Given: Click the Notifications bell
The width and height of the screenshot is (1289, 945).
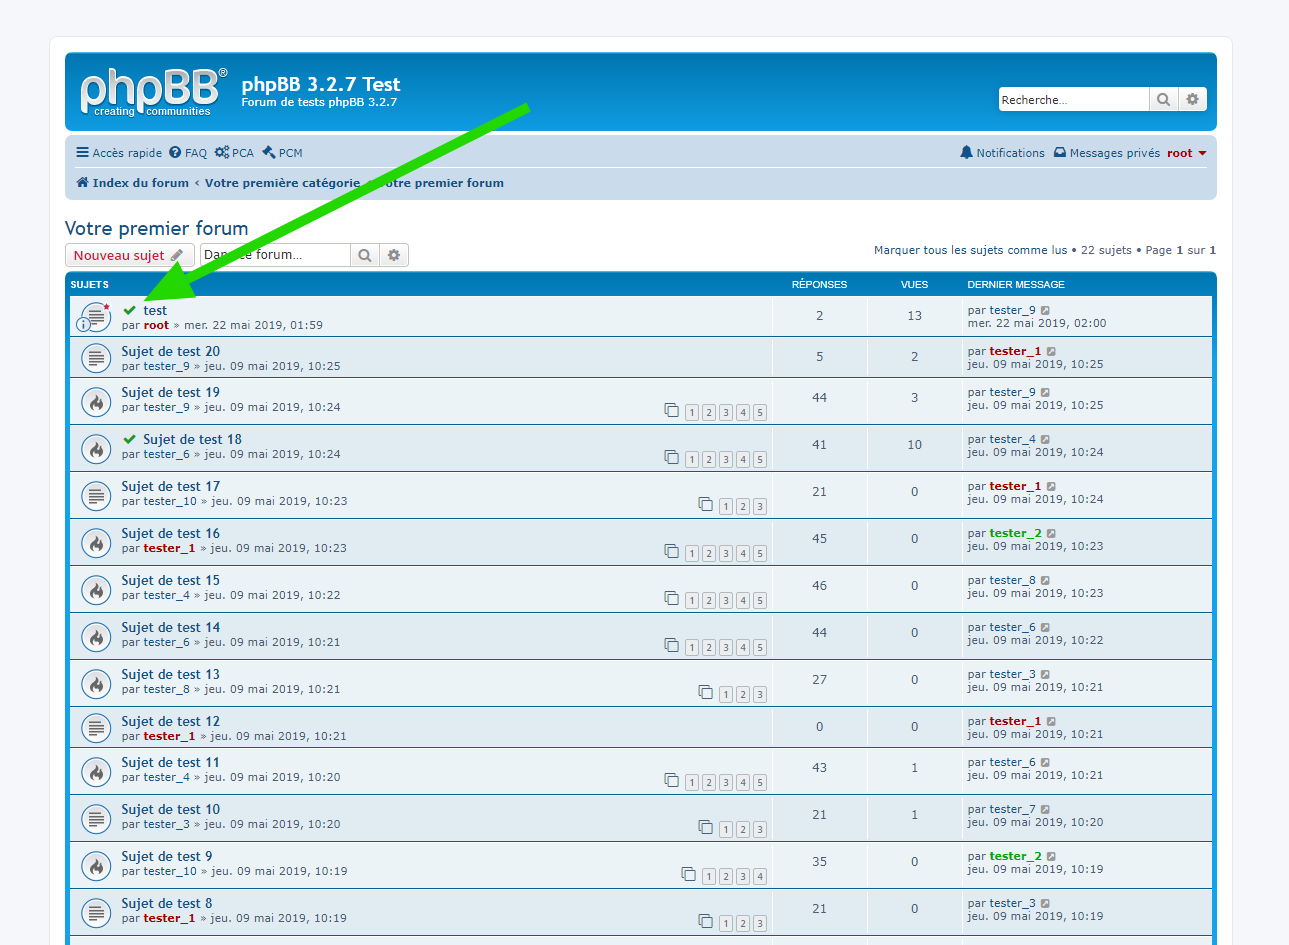Looking at the screenshot, I should [x=1002, y=153].
